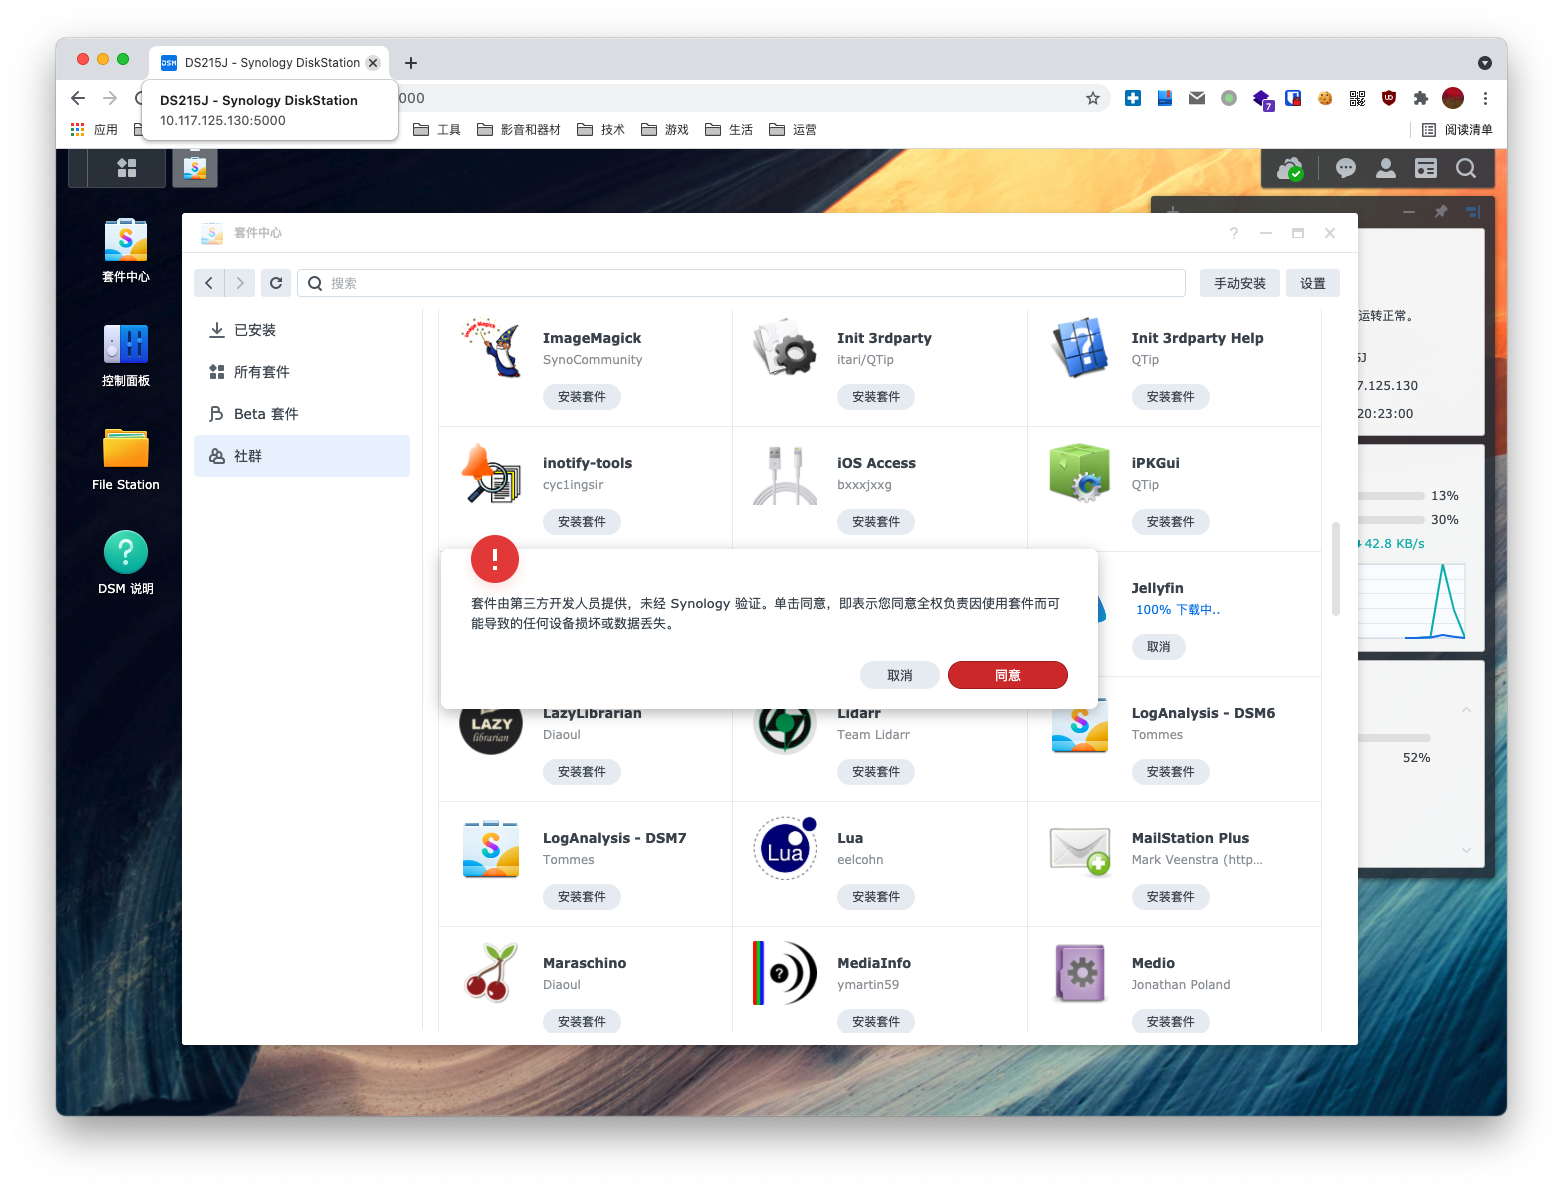Select 已安装 in the sidebar
Screen dimensions: 1563x1190
coord(302,330)
